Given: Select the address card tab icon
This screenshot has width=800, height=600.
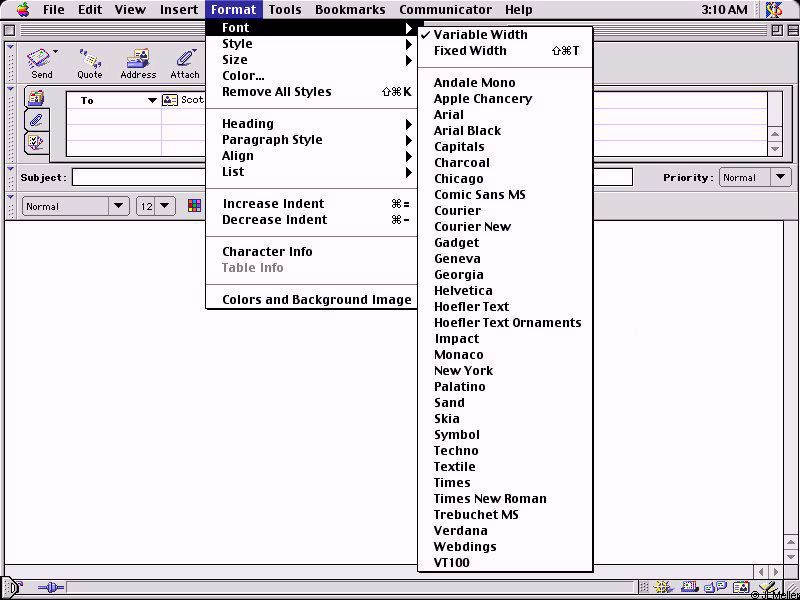Looking at the screenshot, I should 36,97.
